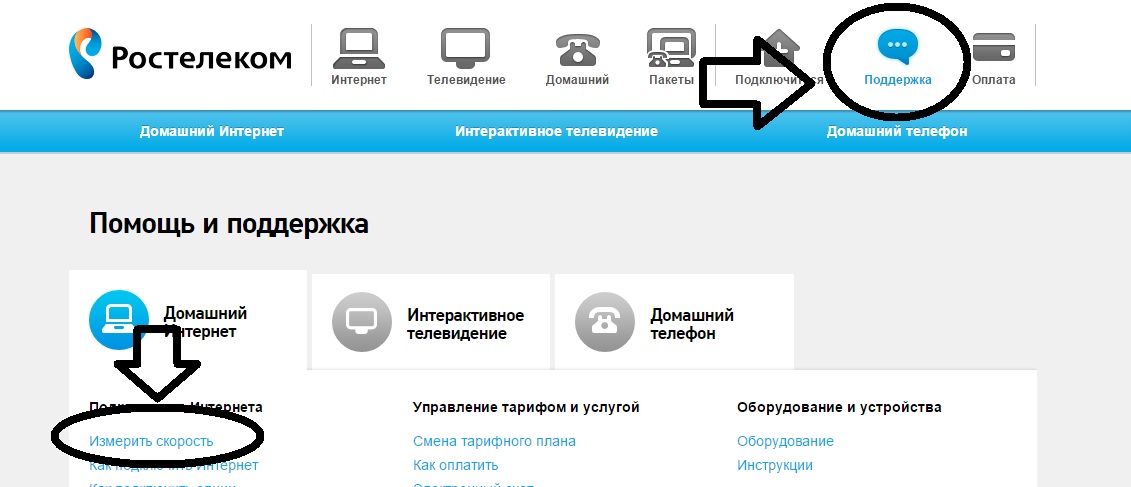1131x487 pixels.
Task: Switch to the Интерактивное телевидение support tab
Action: click(x=431, y=322)
